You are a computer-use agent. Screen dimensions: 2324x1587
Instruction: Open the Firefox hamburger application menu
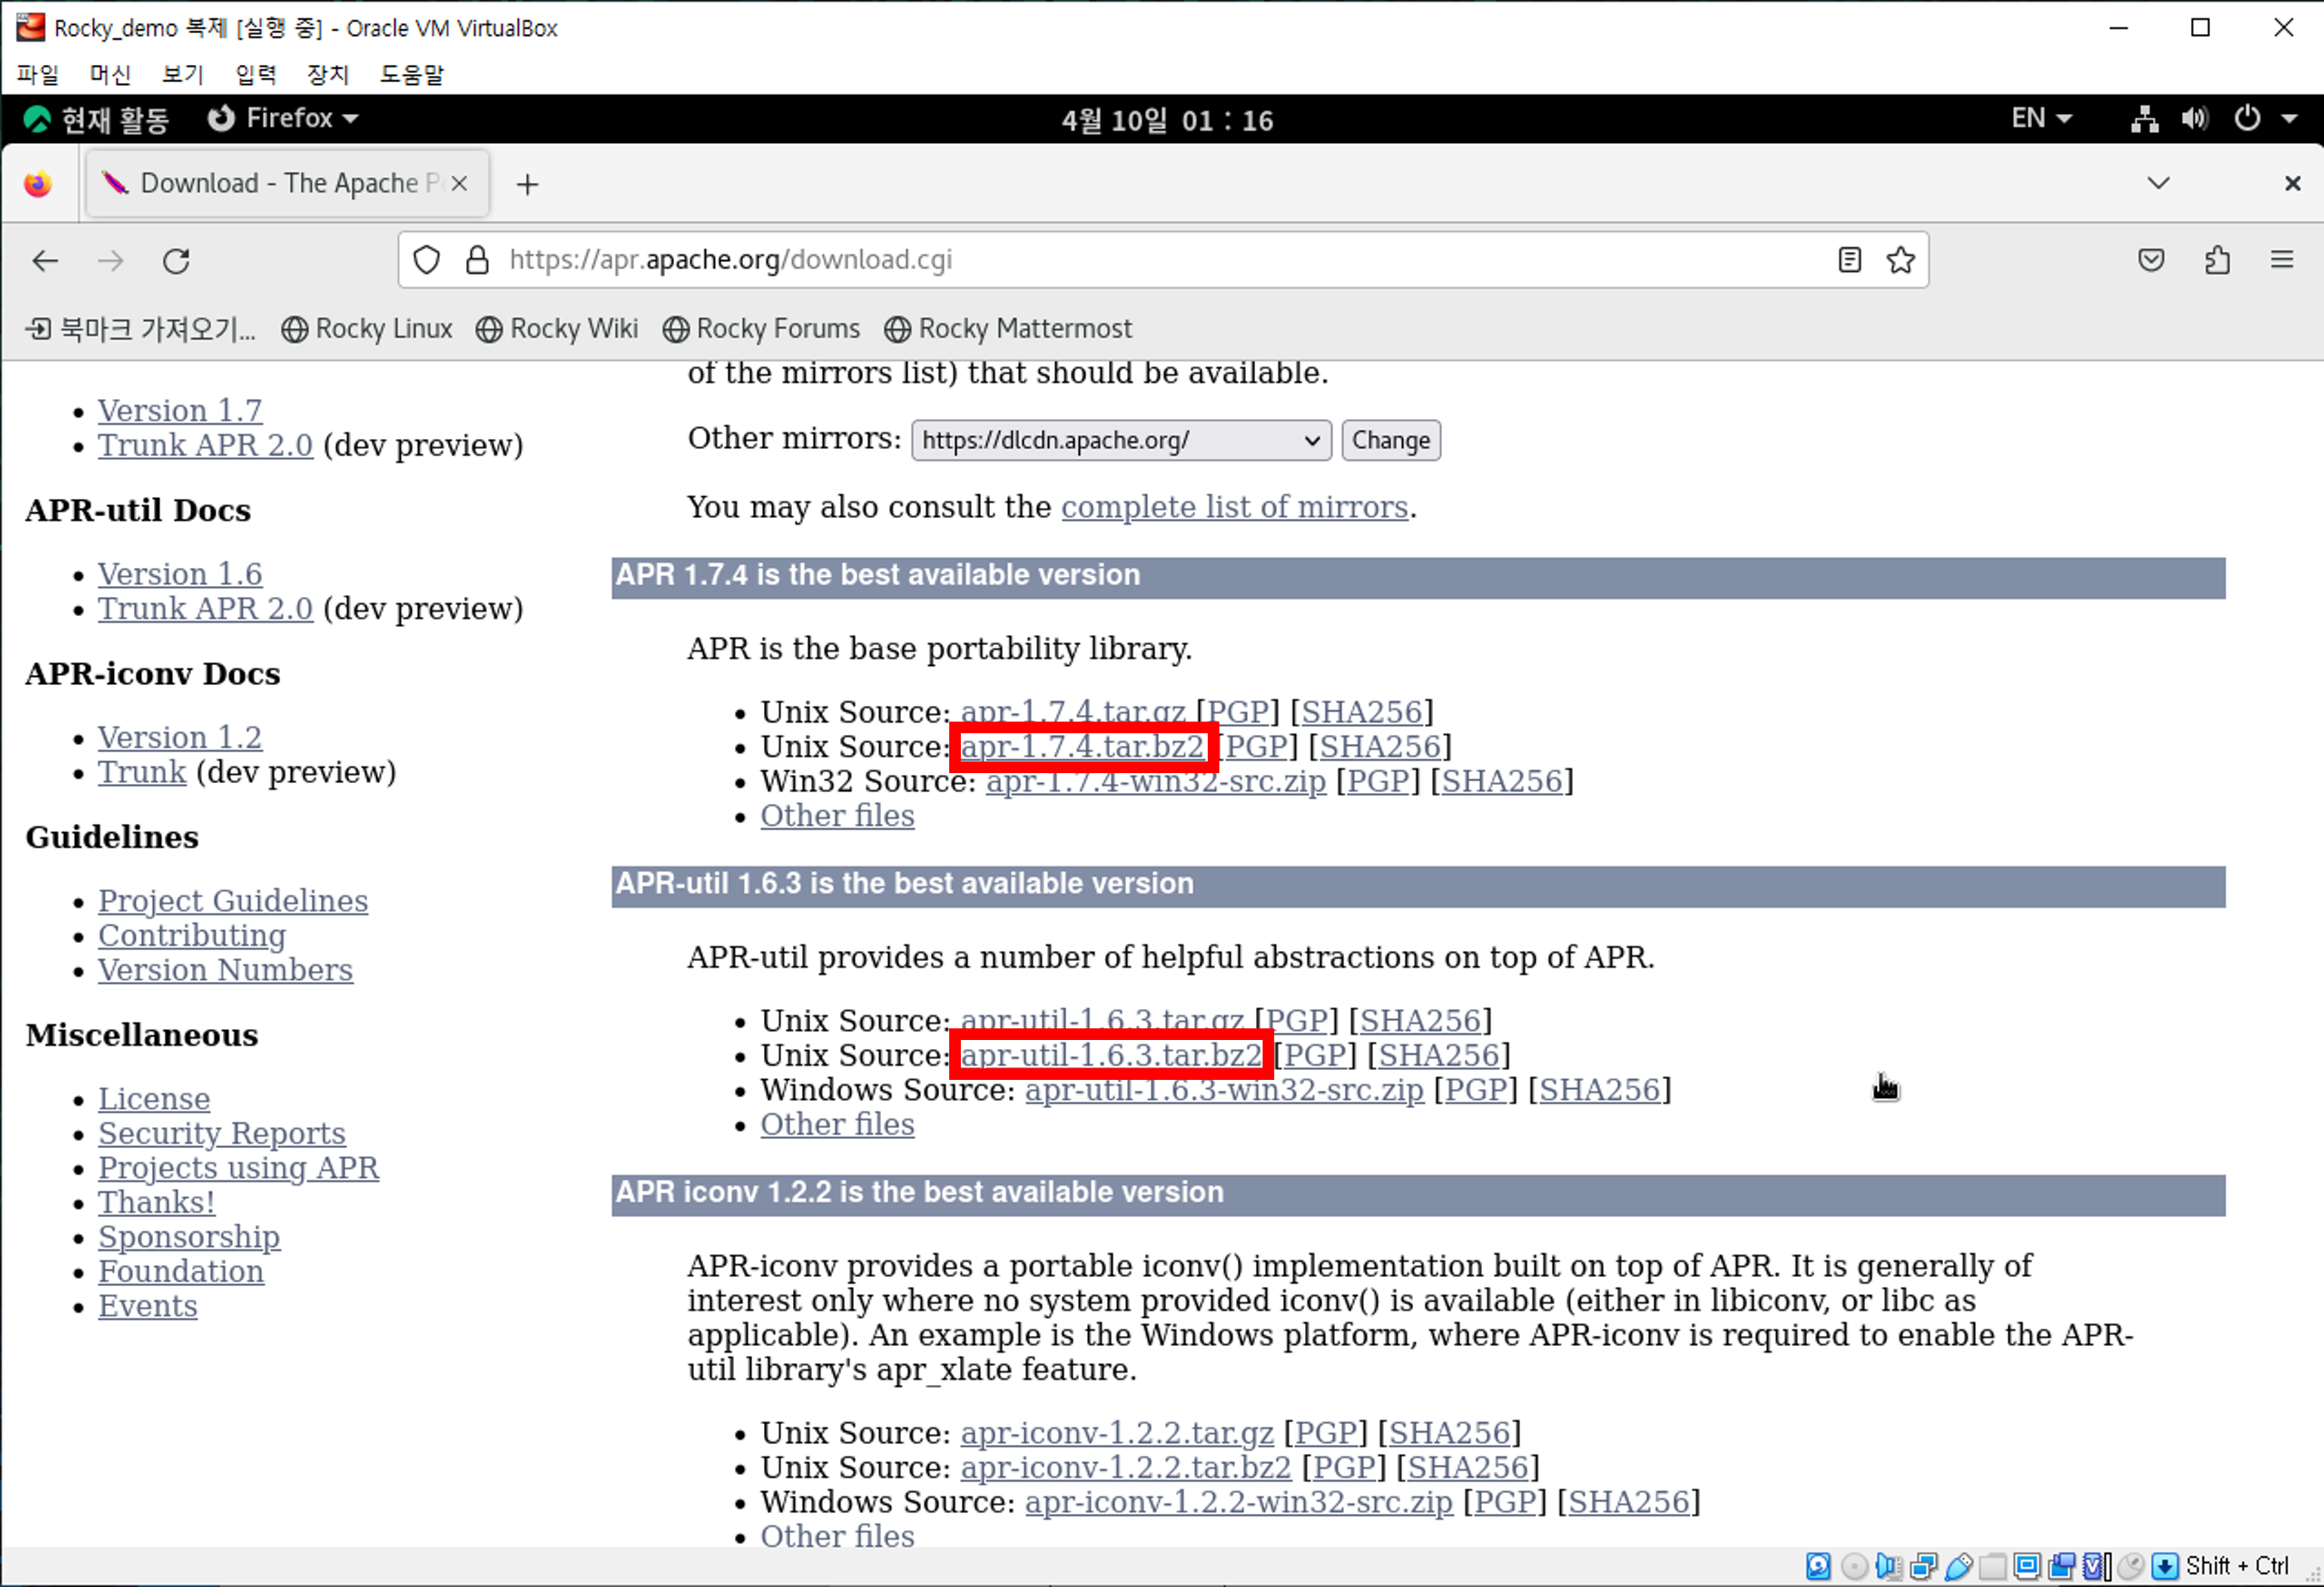2281,260
